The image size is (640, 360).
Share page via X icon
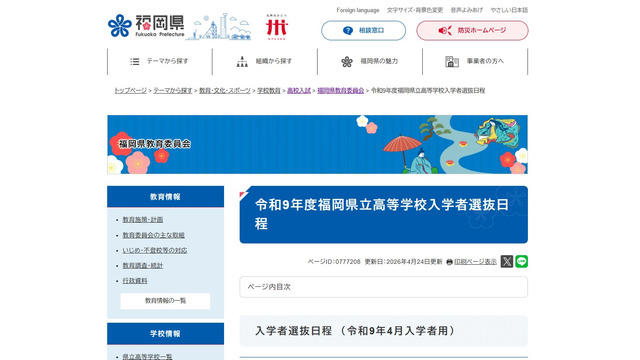[507, 261]
